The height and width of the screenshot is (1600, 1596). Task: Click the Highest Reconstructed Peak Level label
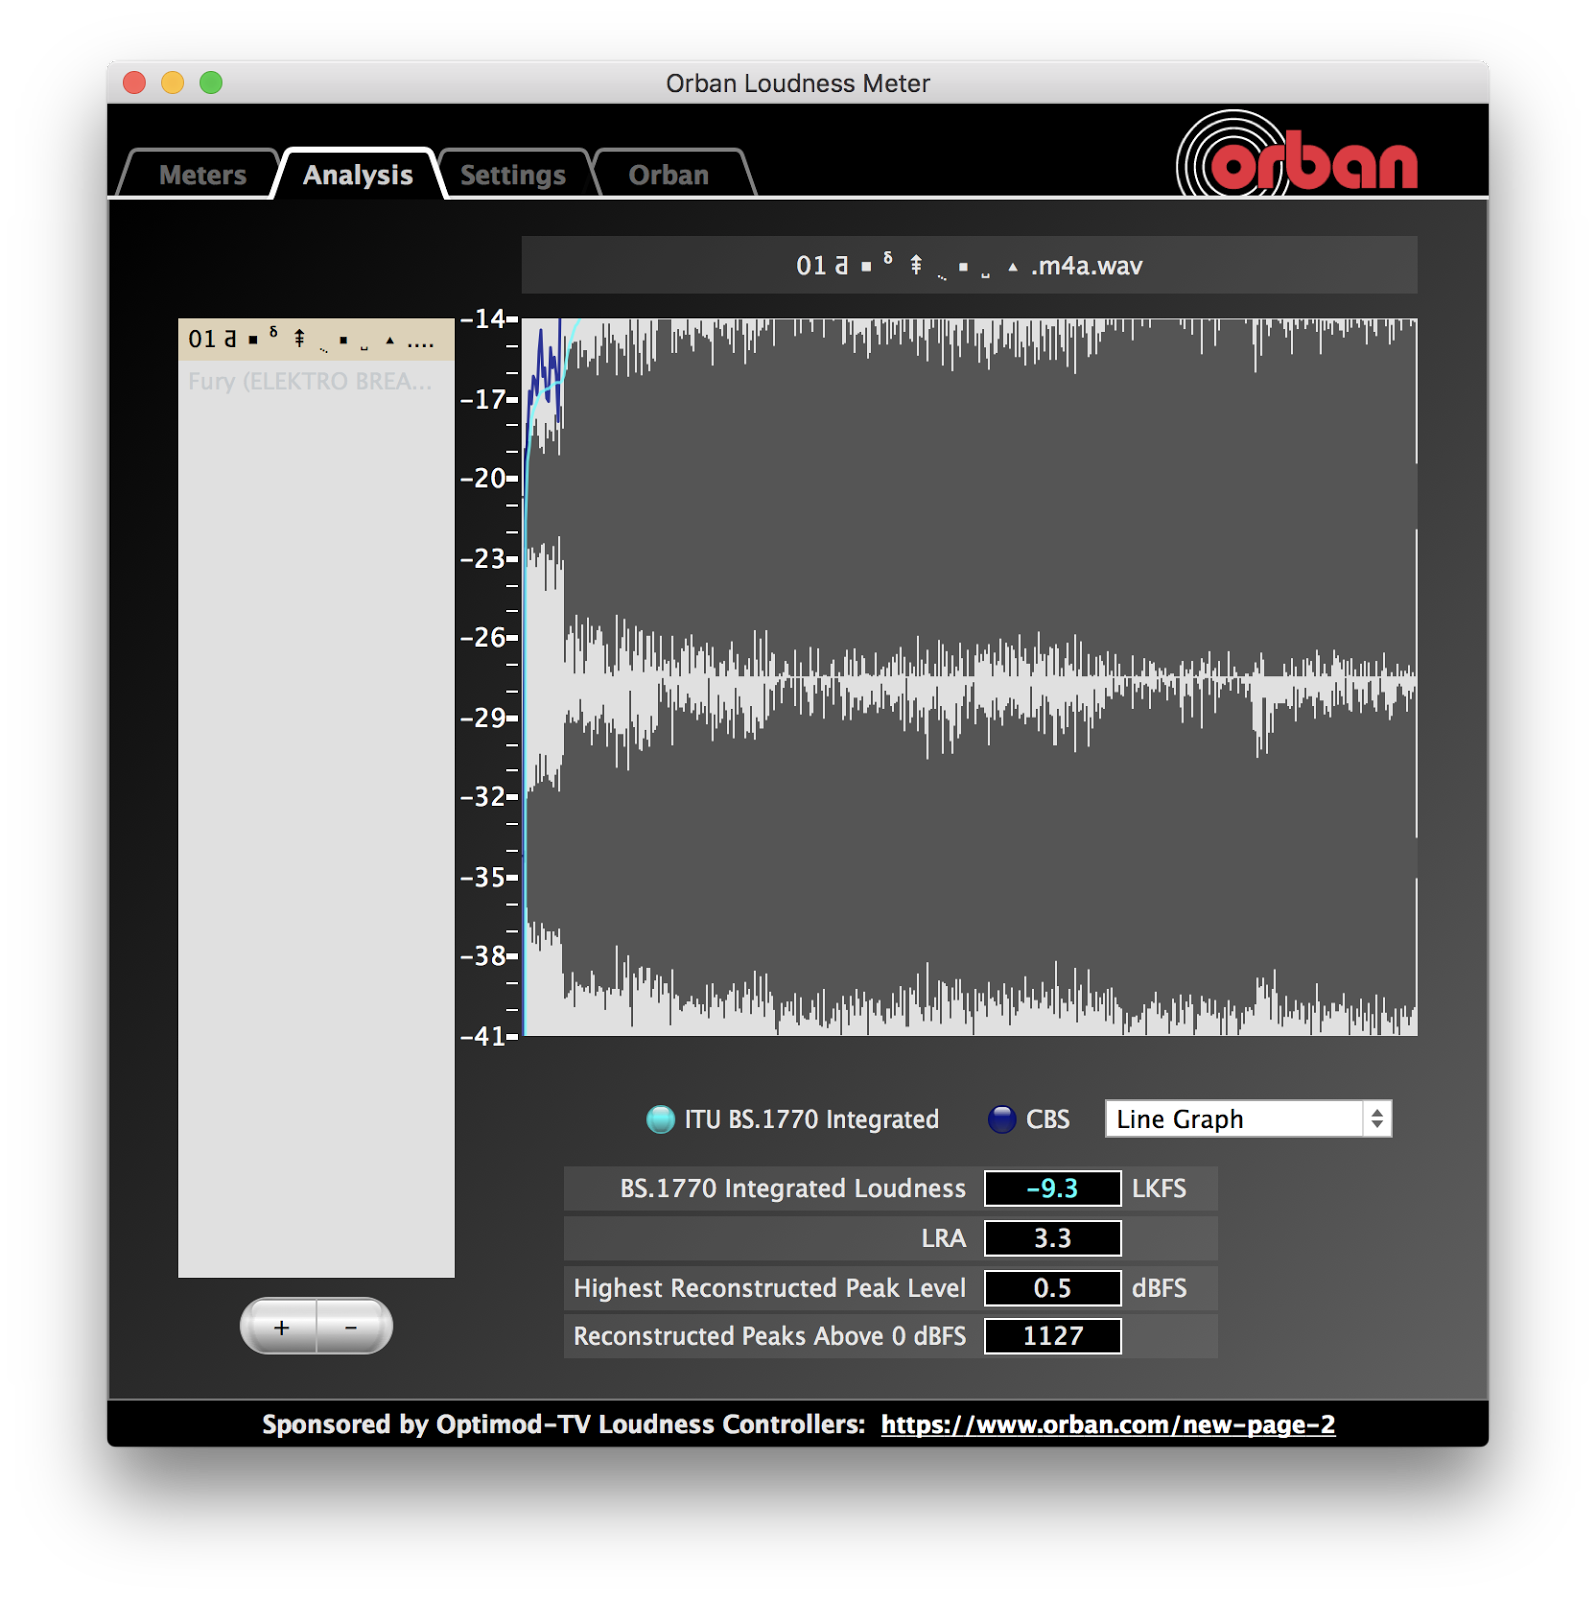click(x=770, y=1288)
